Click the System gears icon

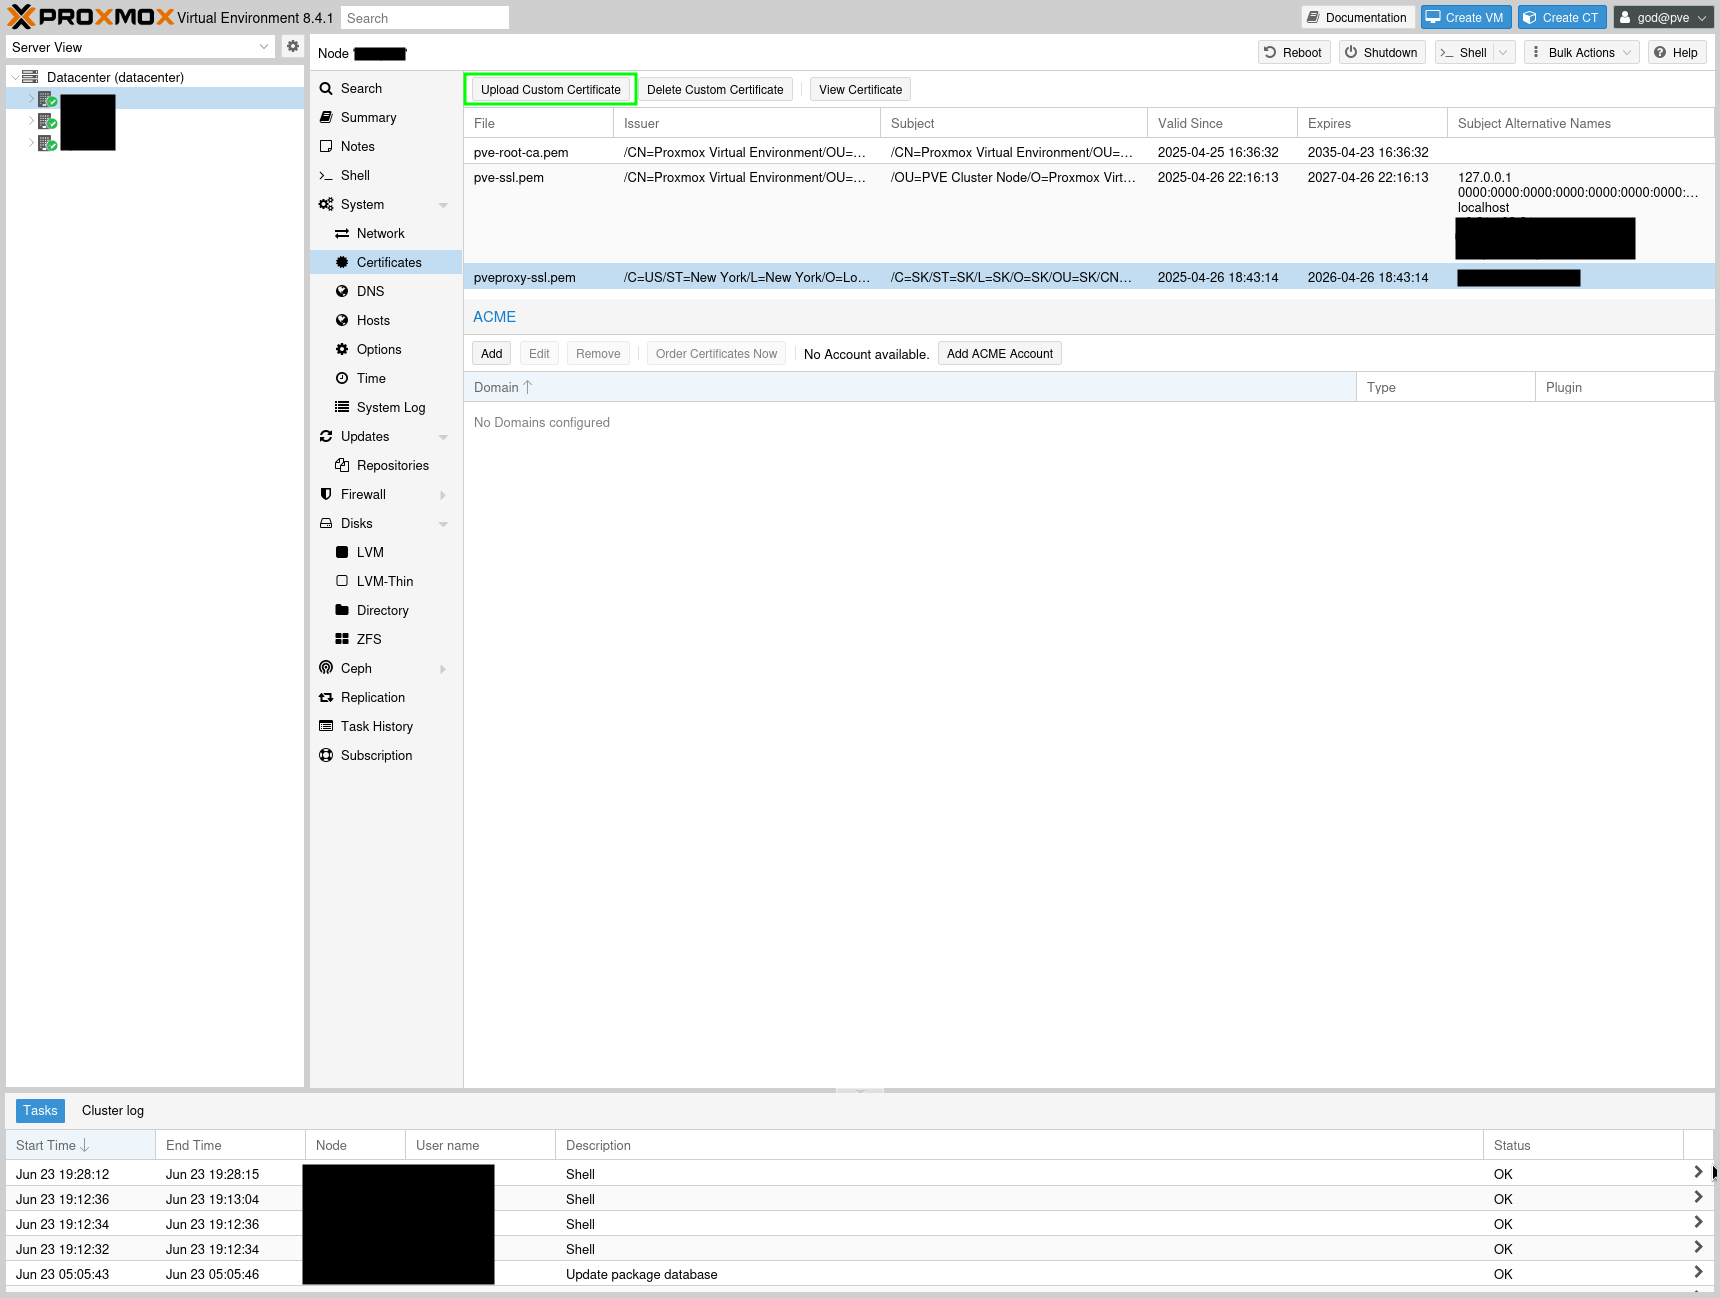click(x=326, y=204)
